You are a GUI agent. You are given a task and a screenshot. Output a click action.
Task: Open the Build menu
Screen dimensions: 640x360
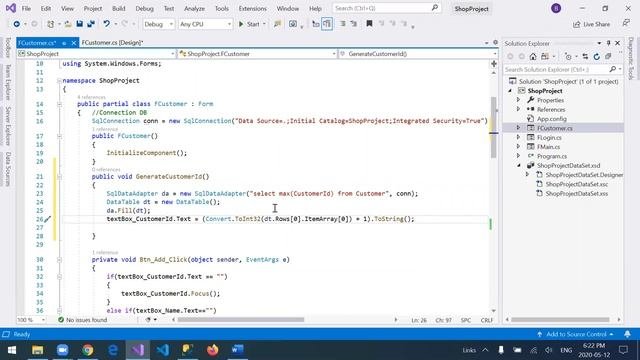[x=118, y=8]
